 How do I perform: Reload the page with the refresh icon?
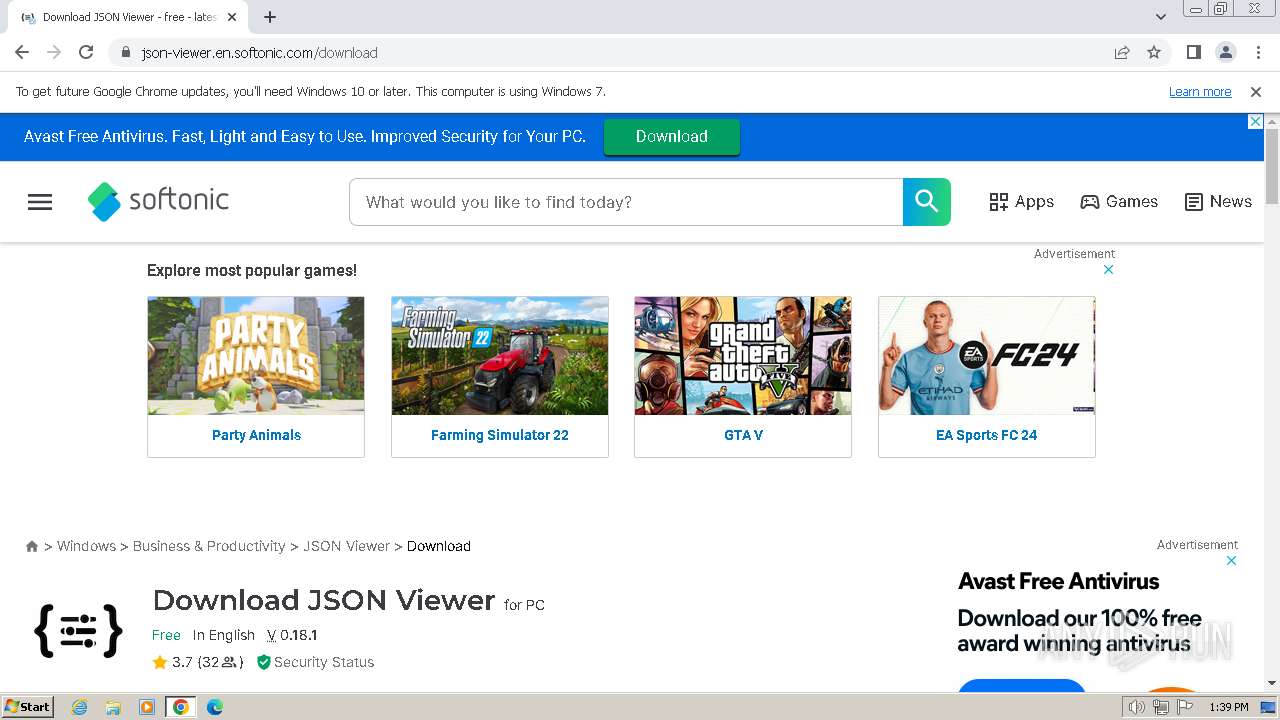point(86,52)
